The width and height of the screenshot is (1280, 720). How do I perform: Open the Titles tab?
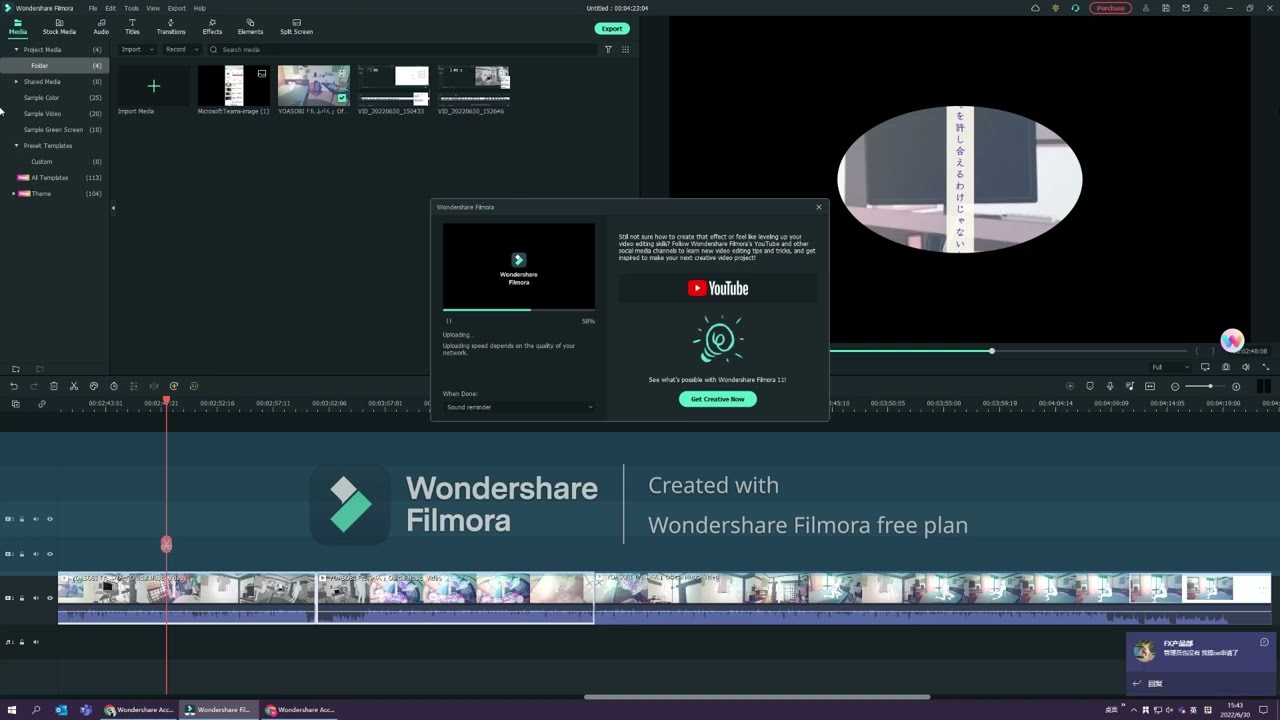click(132, 27)
